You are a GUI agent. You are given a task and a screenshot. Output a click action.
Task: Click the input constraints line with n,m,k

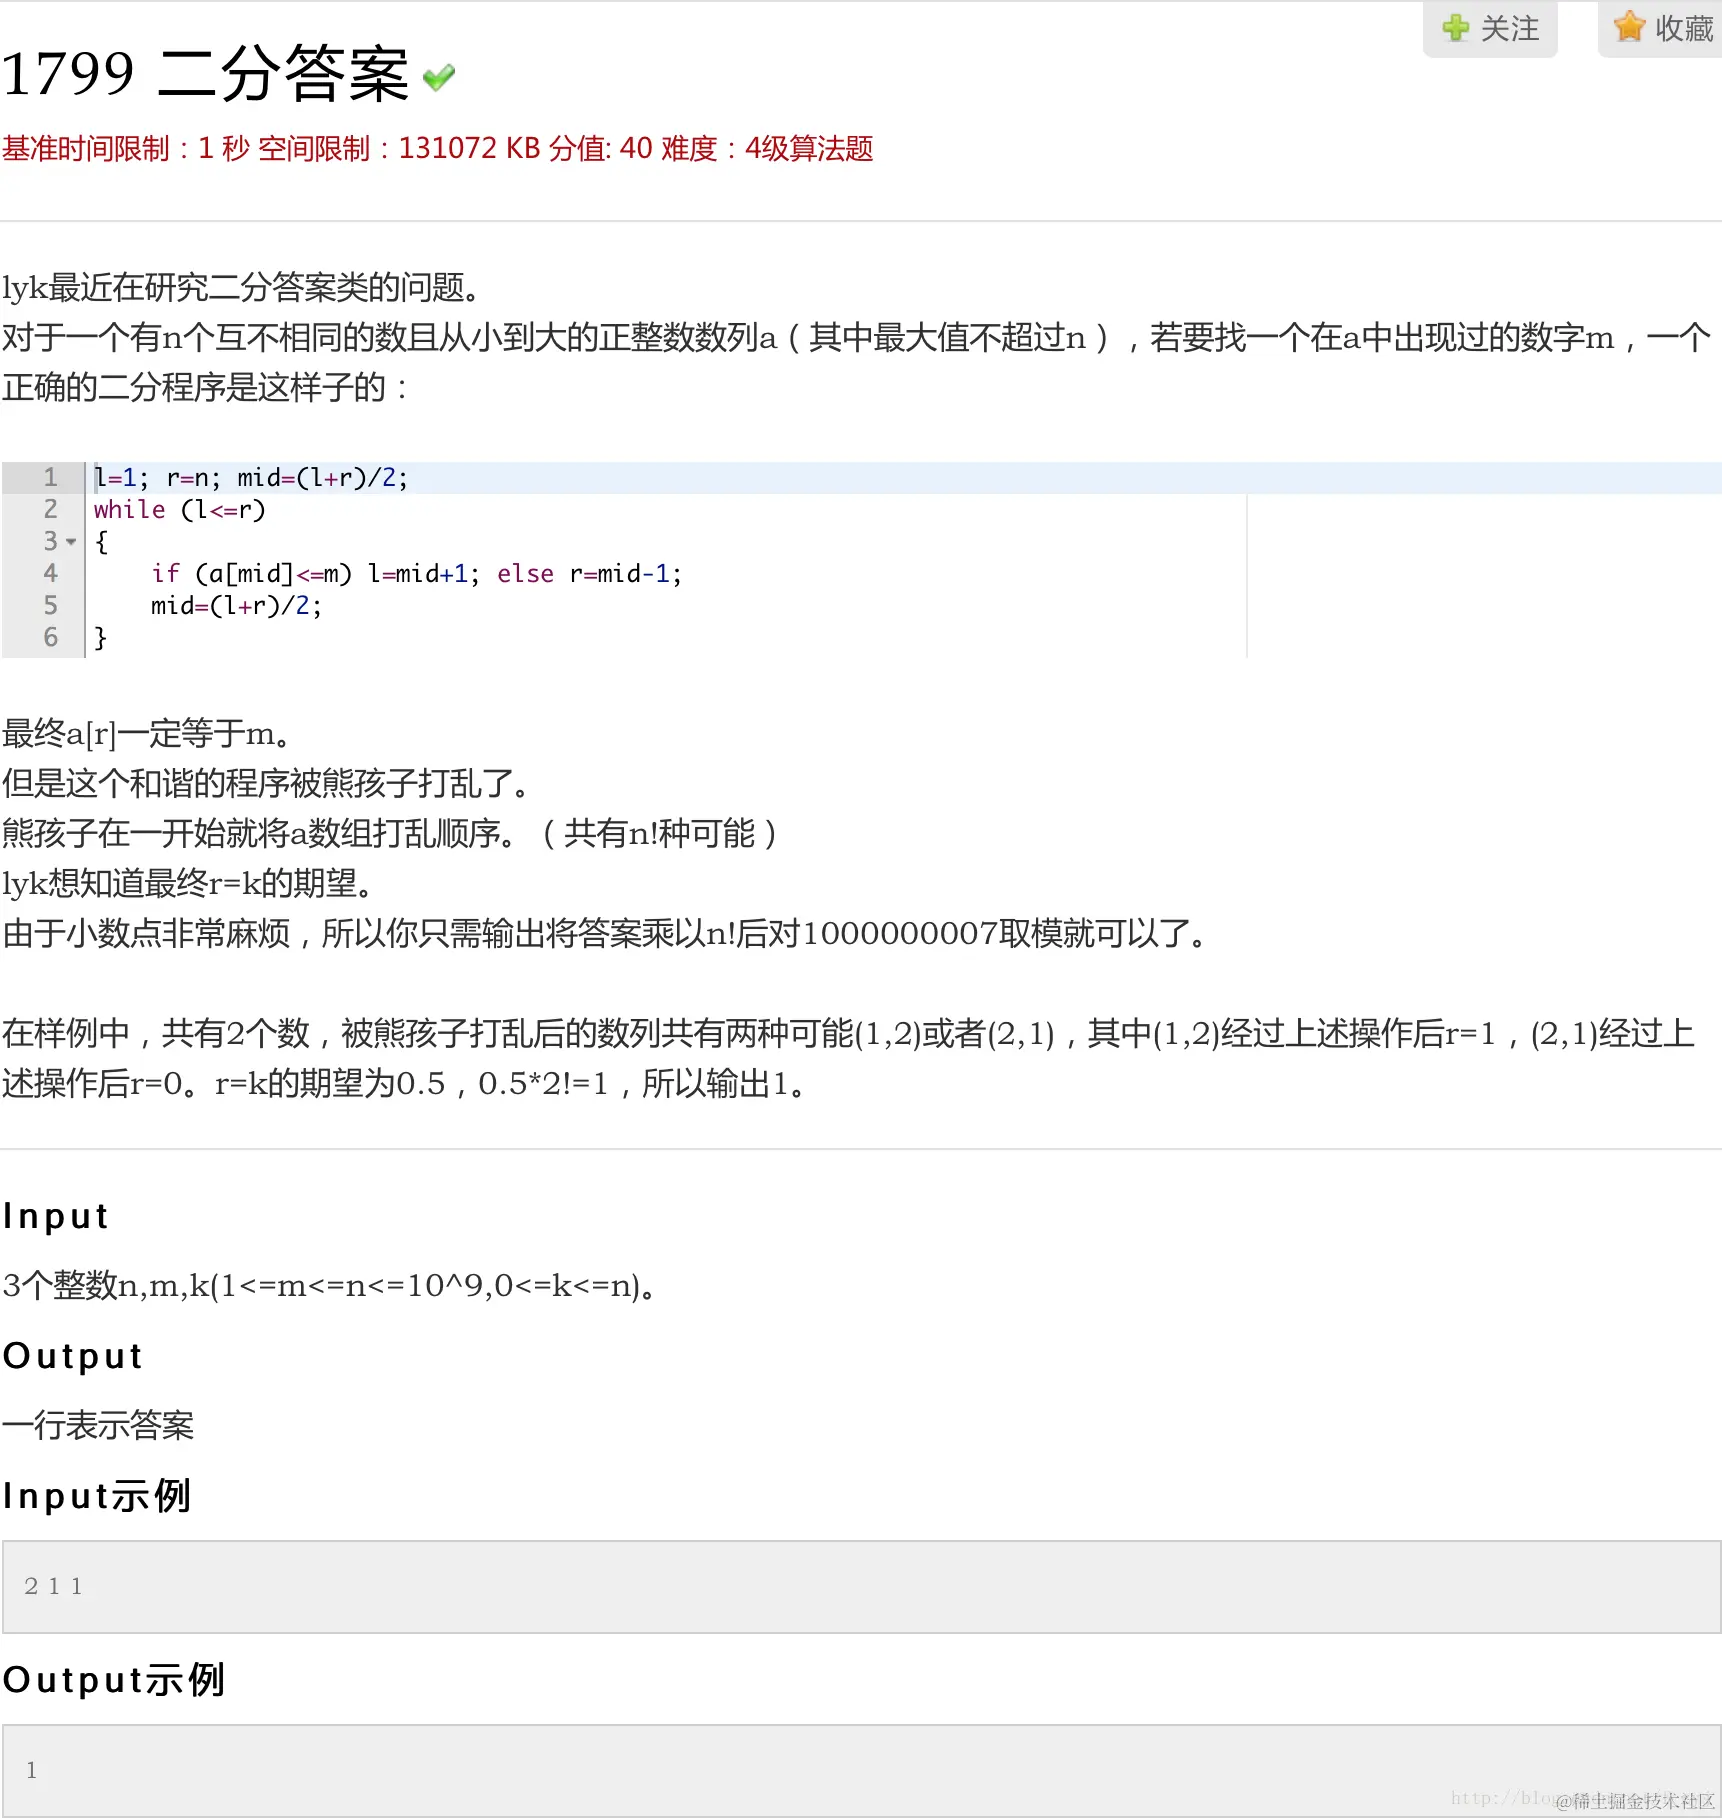pos(330,1286)
